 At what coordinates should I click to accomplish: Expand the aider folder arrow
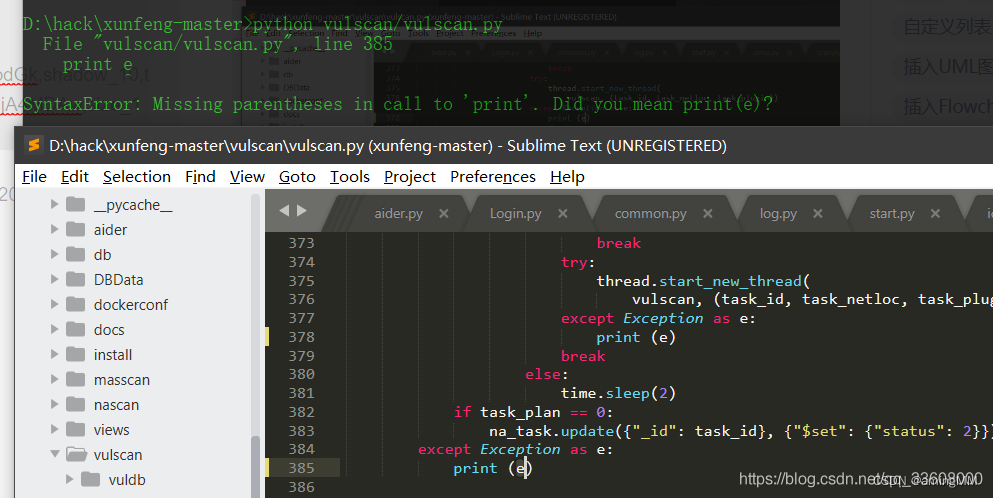[x=54, y=229]
